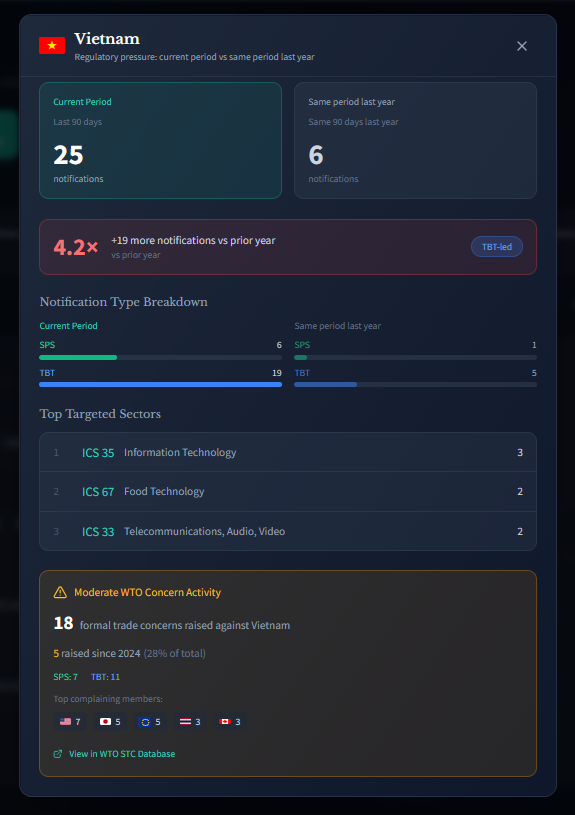The height and width of the screenshot is (815, 575).
Task: Click the 'TBT: 11' label
Action: point(106,677)
